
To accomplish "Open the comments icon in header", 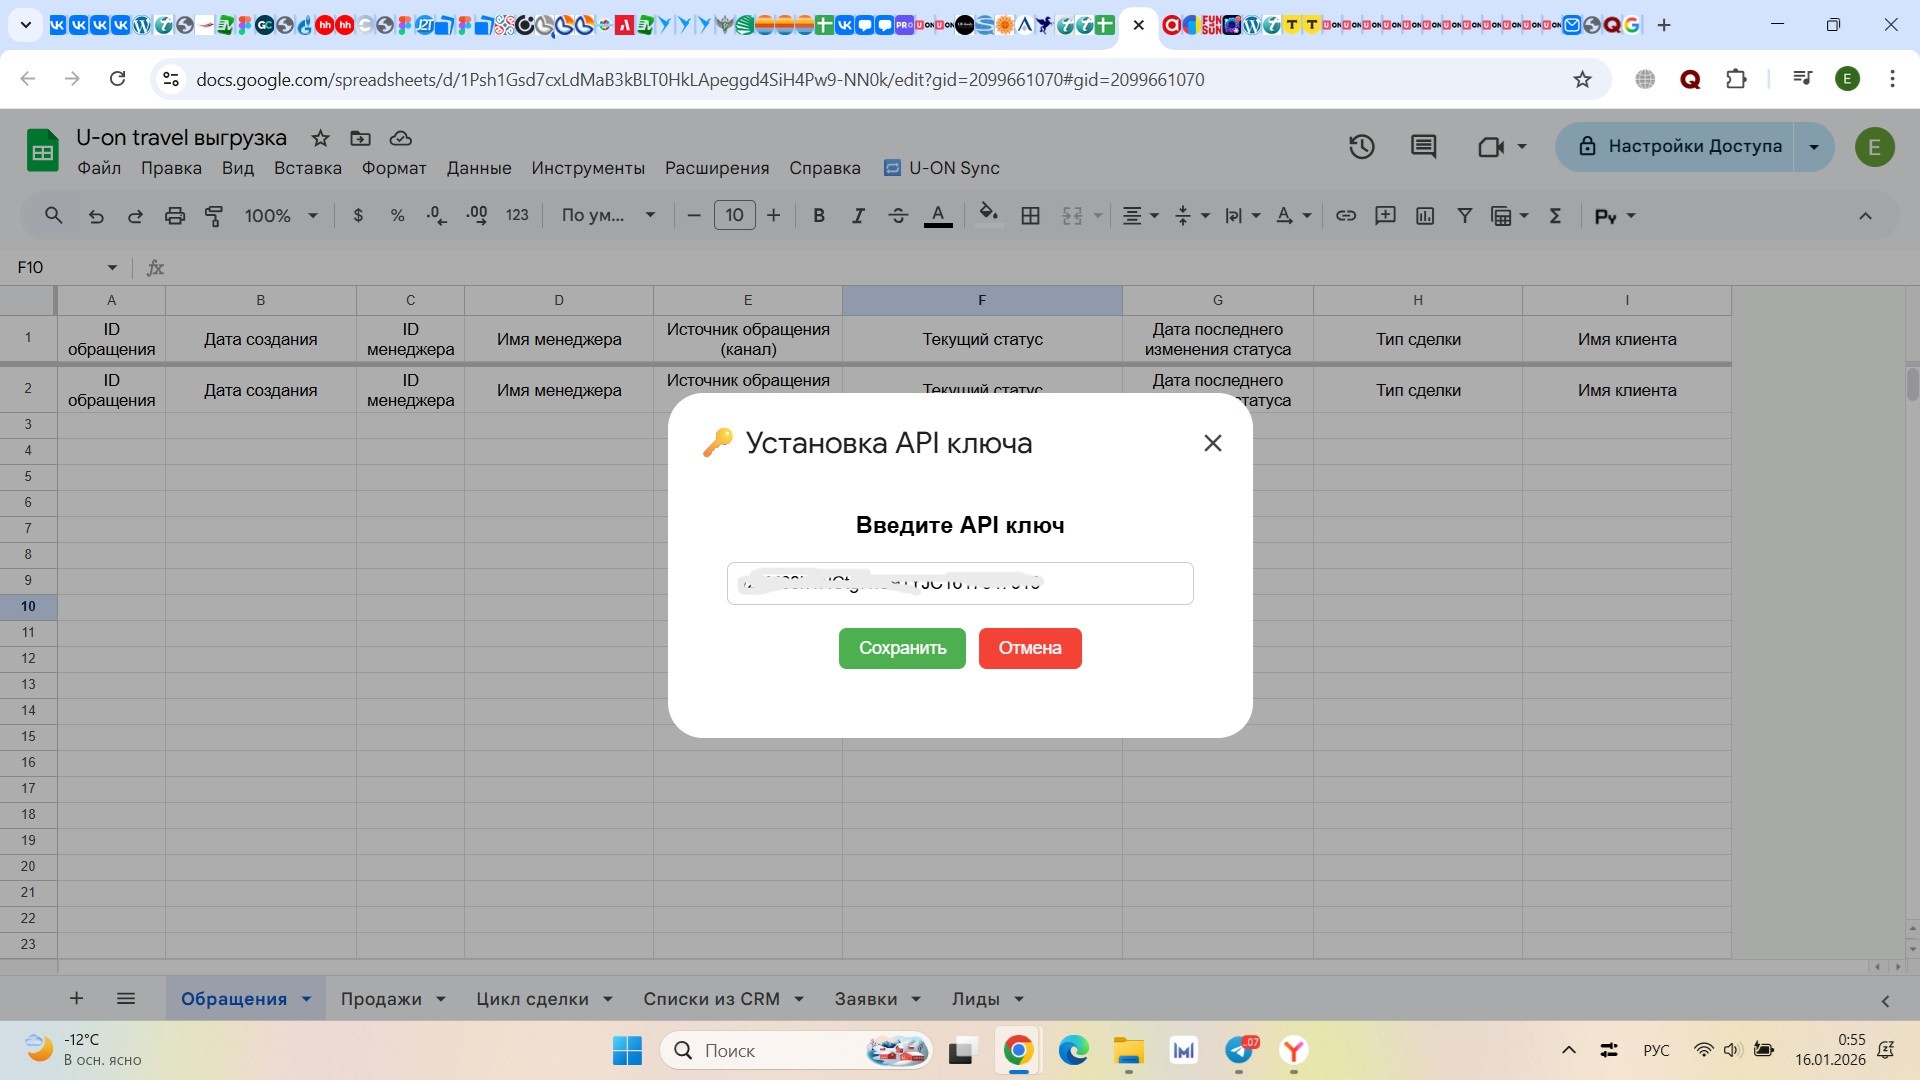I will (1423, 147).
